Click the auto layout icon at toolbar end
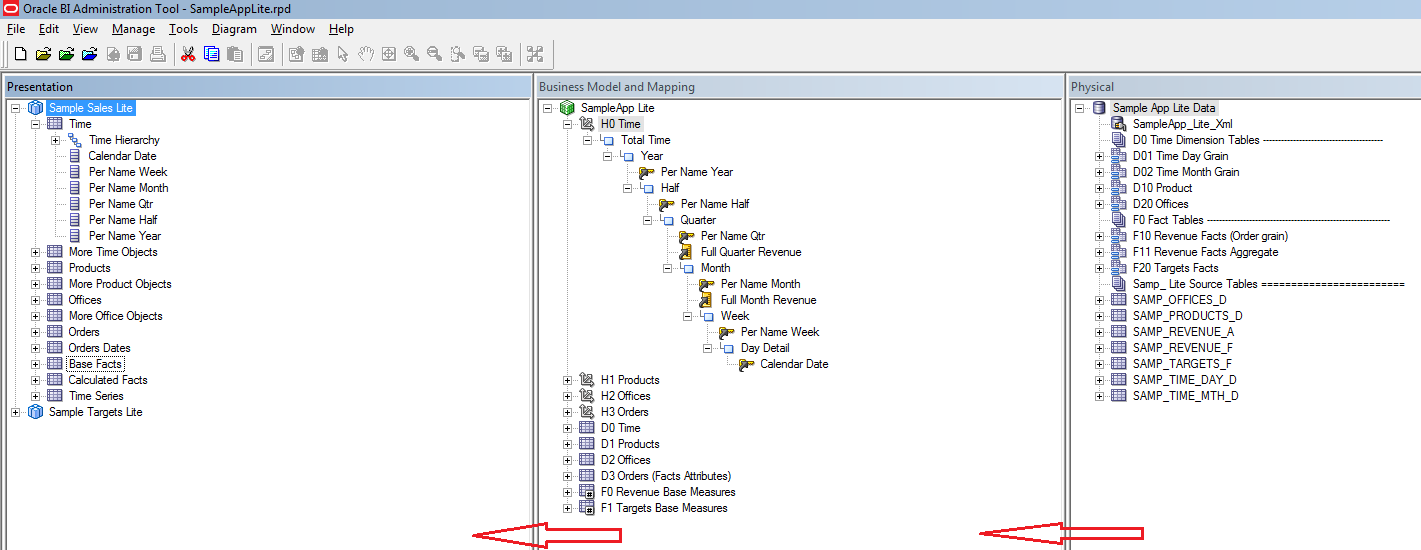This screenshot has width=1421, height=550. coord(535,54)
